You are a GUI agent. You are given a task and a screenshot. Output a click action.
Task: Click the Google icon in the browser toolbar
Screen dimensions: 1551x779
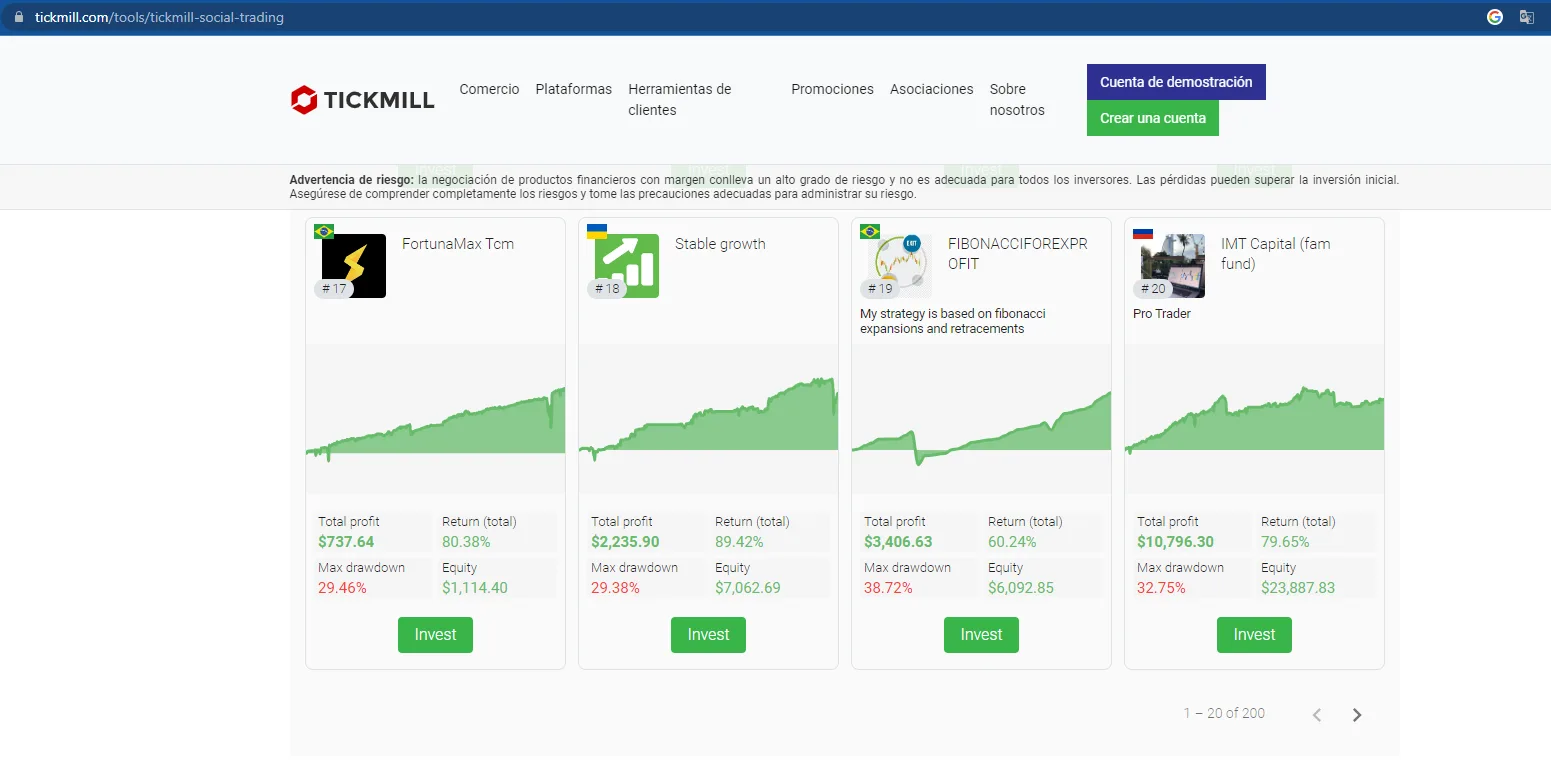point(1495,17)
